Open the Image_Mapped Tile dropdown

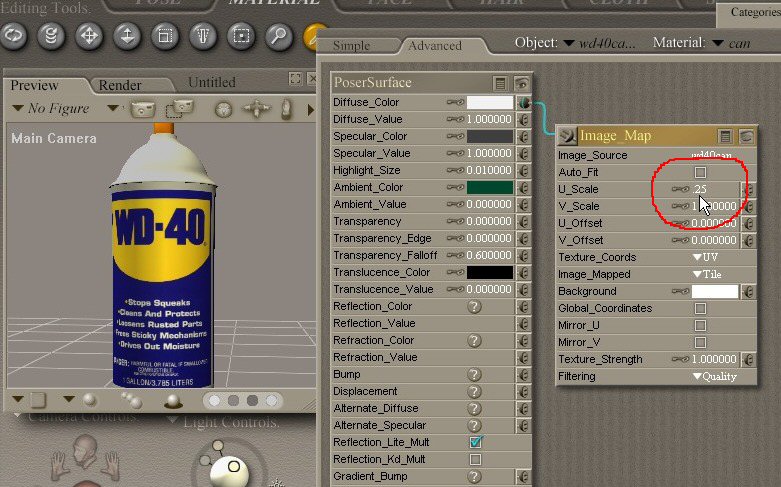click(707, 274)
